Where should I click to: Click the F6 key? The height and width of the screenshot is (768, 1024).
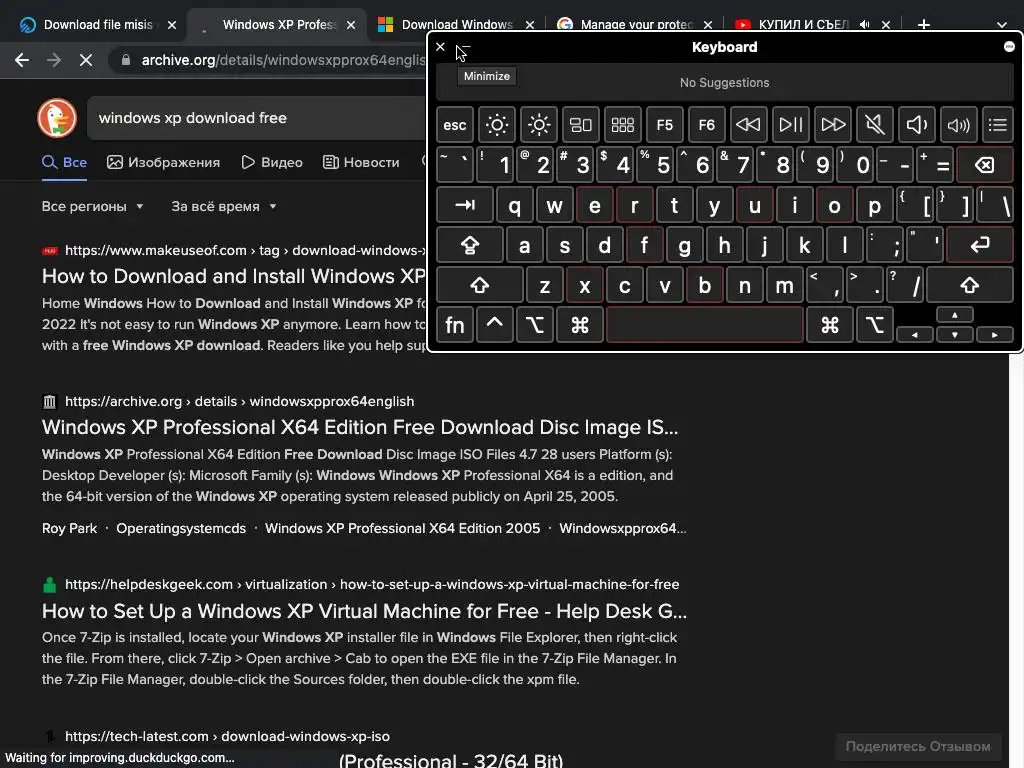[x=706, y=124]
